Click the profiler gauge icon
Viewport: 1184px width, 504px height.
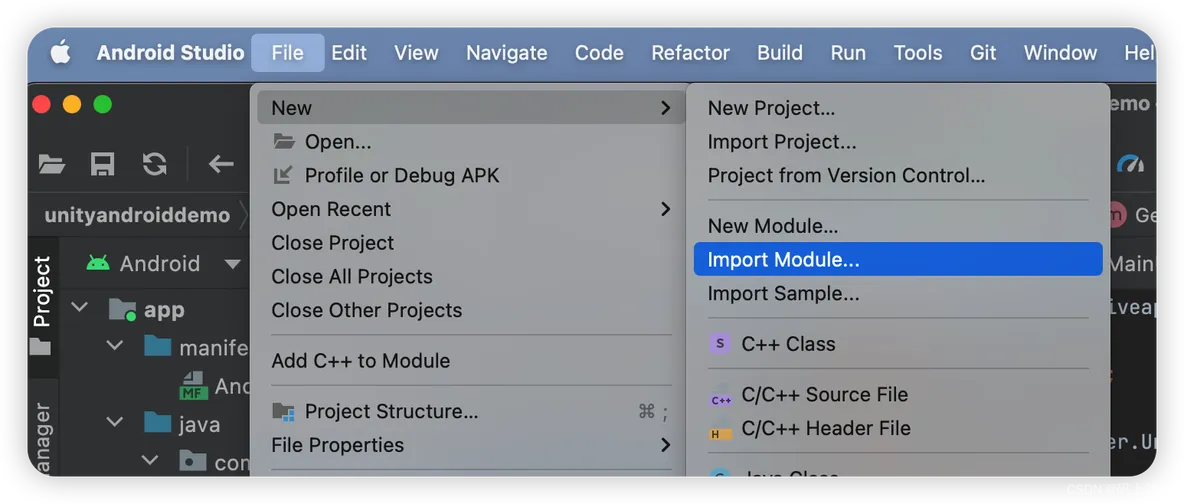pos(1130,163)
